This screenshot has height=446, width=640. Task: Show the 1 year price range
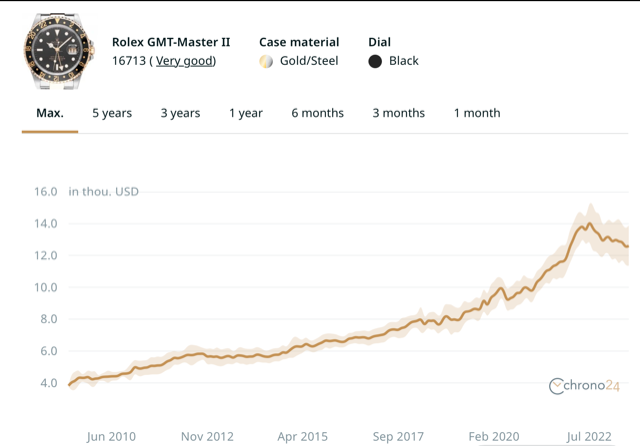pyautogui.click(x=246, y=113)
